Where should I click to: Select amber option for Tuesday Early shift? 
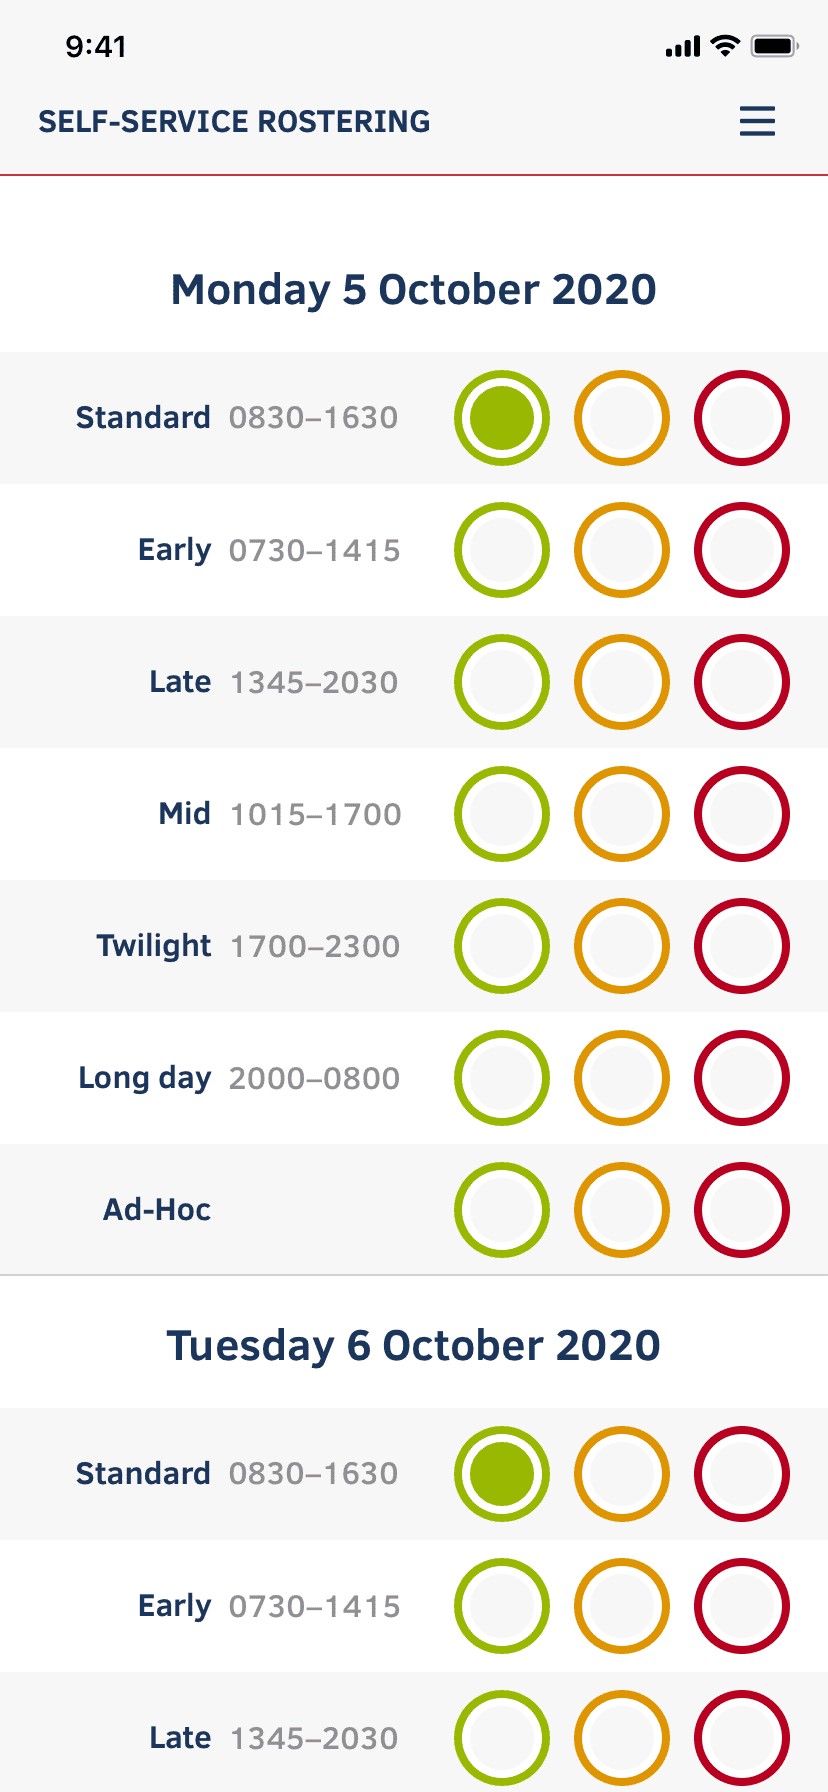coord(622,1606)
